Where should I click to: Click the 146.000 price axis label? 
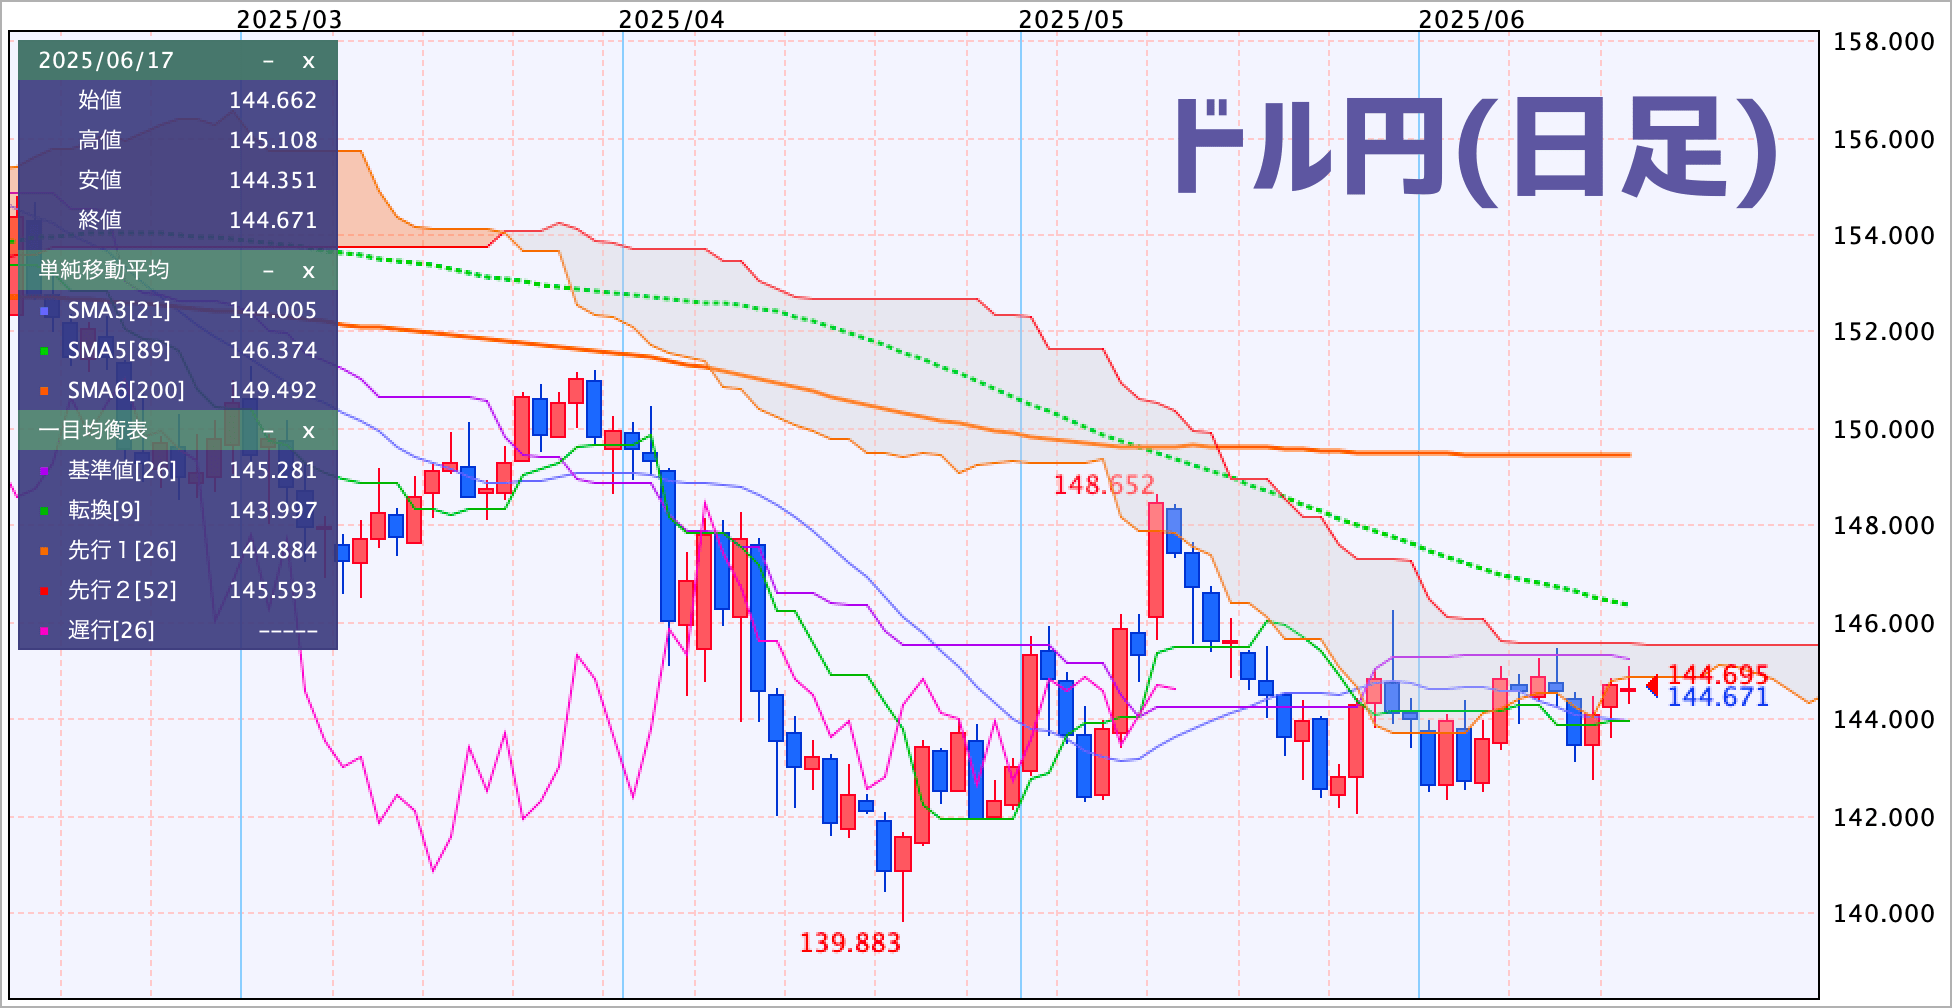[1883, 624]
